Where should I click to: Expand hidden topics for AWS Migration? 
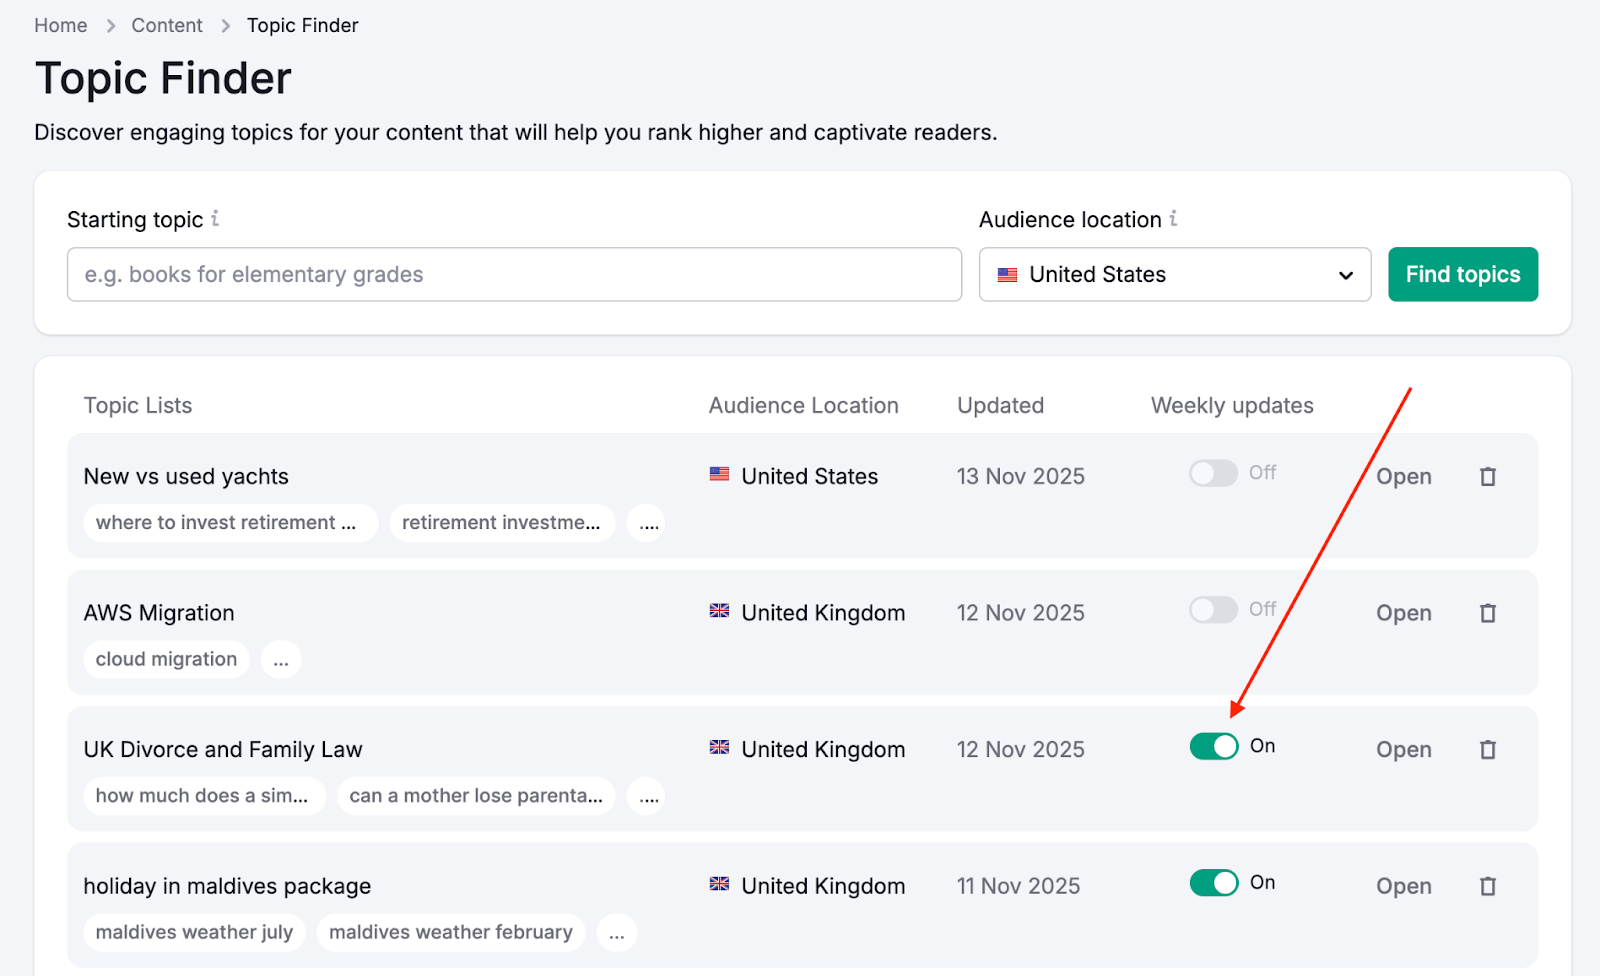click(x=280, y=659)
